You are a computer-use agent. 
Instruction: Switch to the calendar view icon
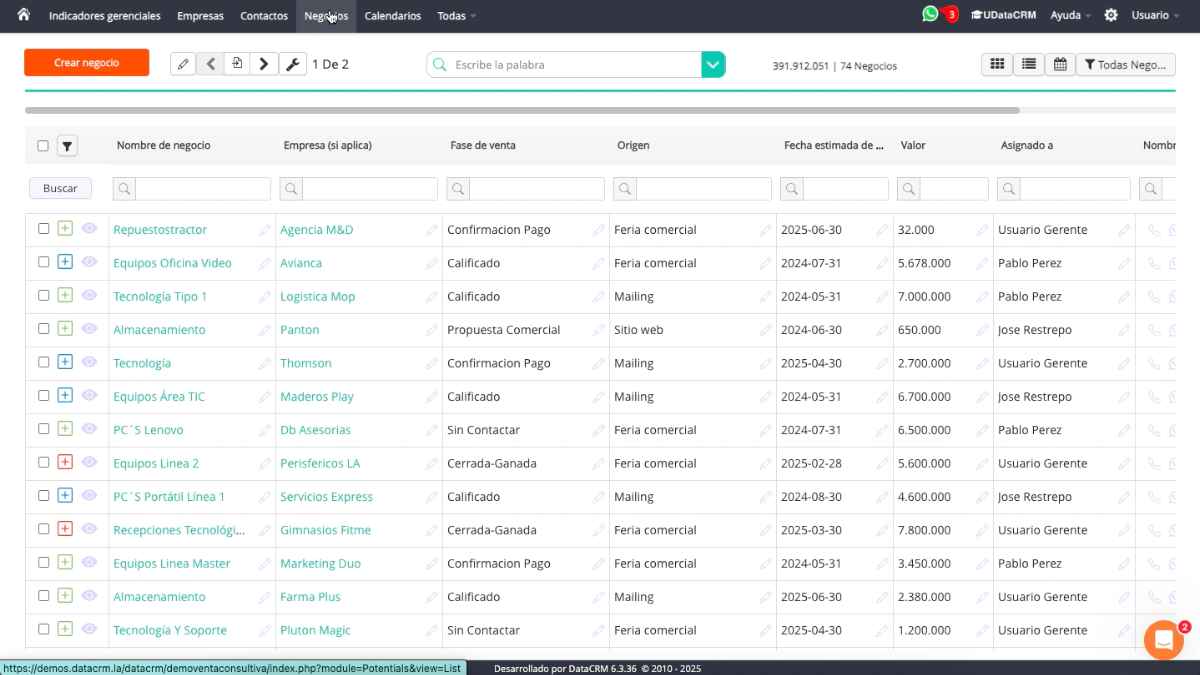coord(1060,64)
